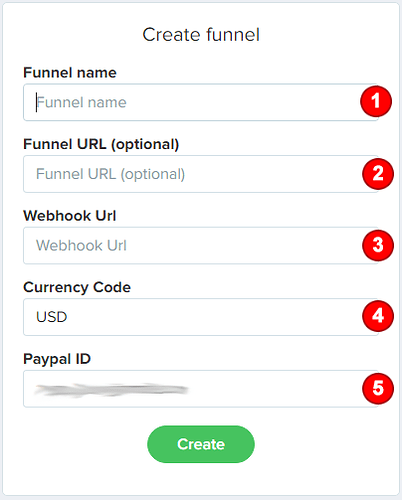Click the red number 3 badge
The image size is (402, 500).
378,245
